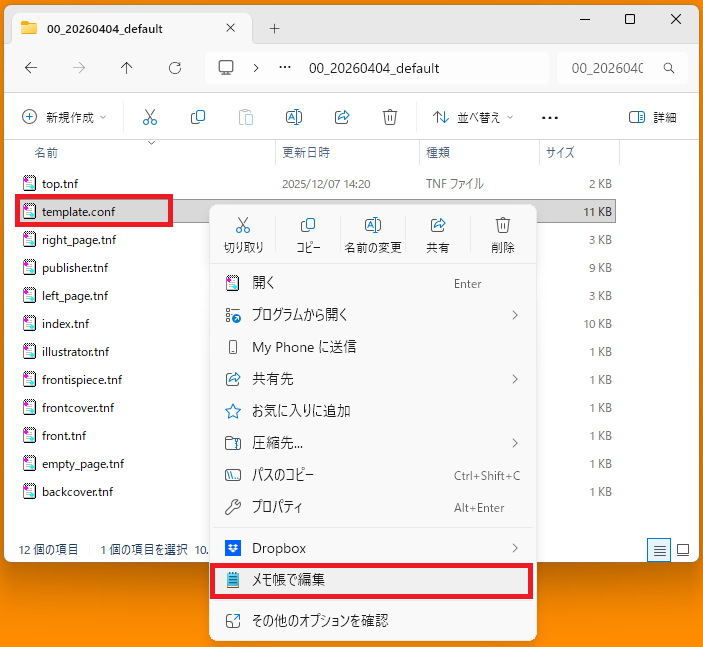Switch to details list view icon
This screenshot has height=647, width=703.
[659, 550]
